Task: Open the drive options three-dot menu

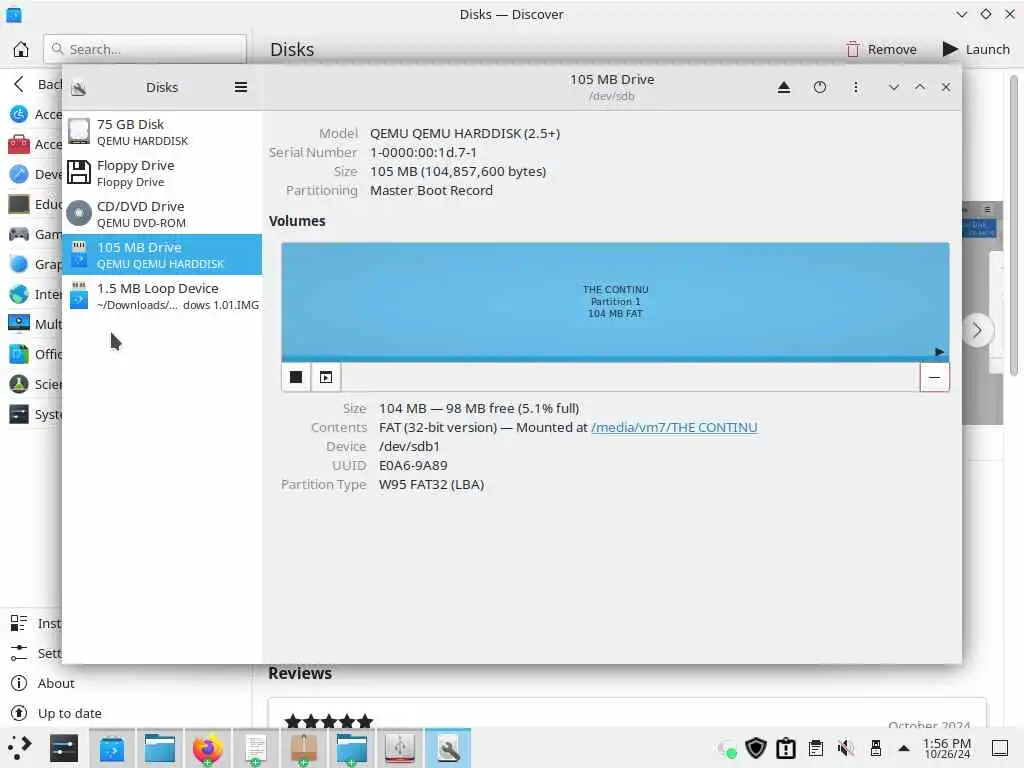Action: coord(856,88)
